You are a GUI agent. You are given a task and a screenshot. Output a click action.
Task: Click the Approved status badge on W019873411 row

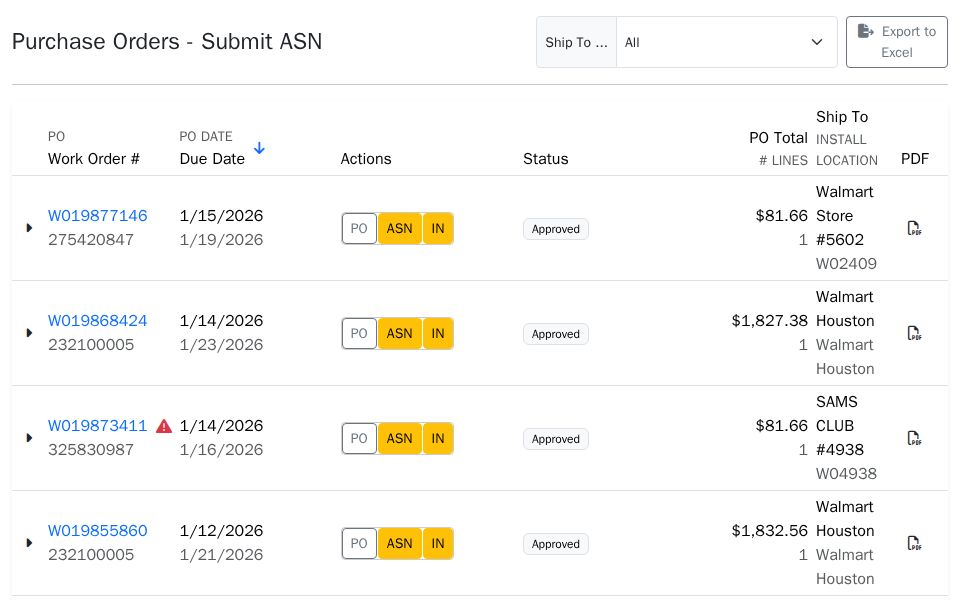[556, 438]
